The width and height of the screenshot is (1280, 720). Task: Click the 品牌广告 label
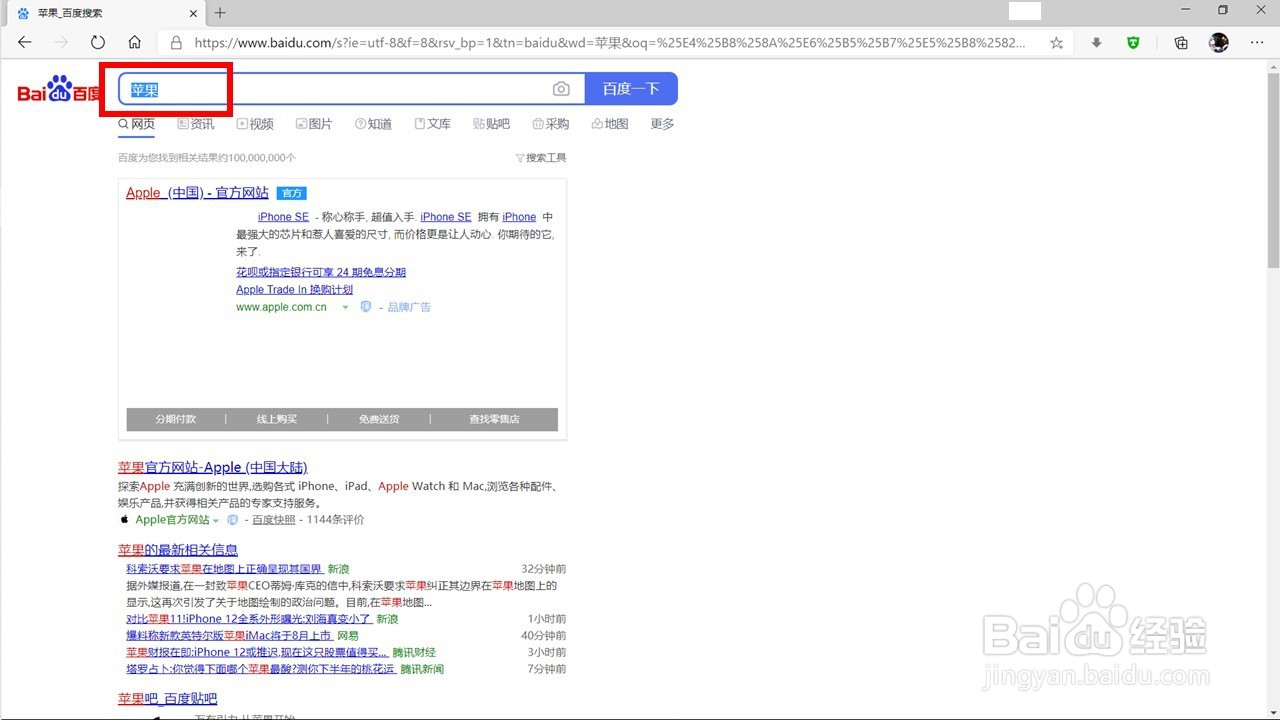[409, 307]
